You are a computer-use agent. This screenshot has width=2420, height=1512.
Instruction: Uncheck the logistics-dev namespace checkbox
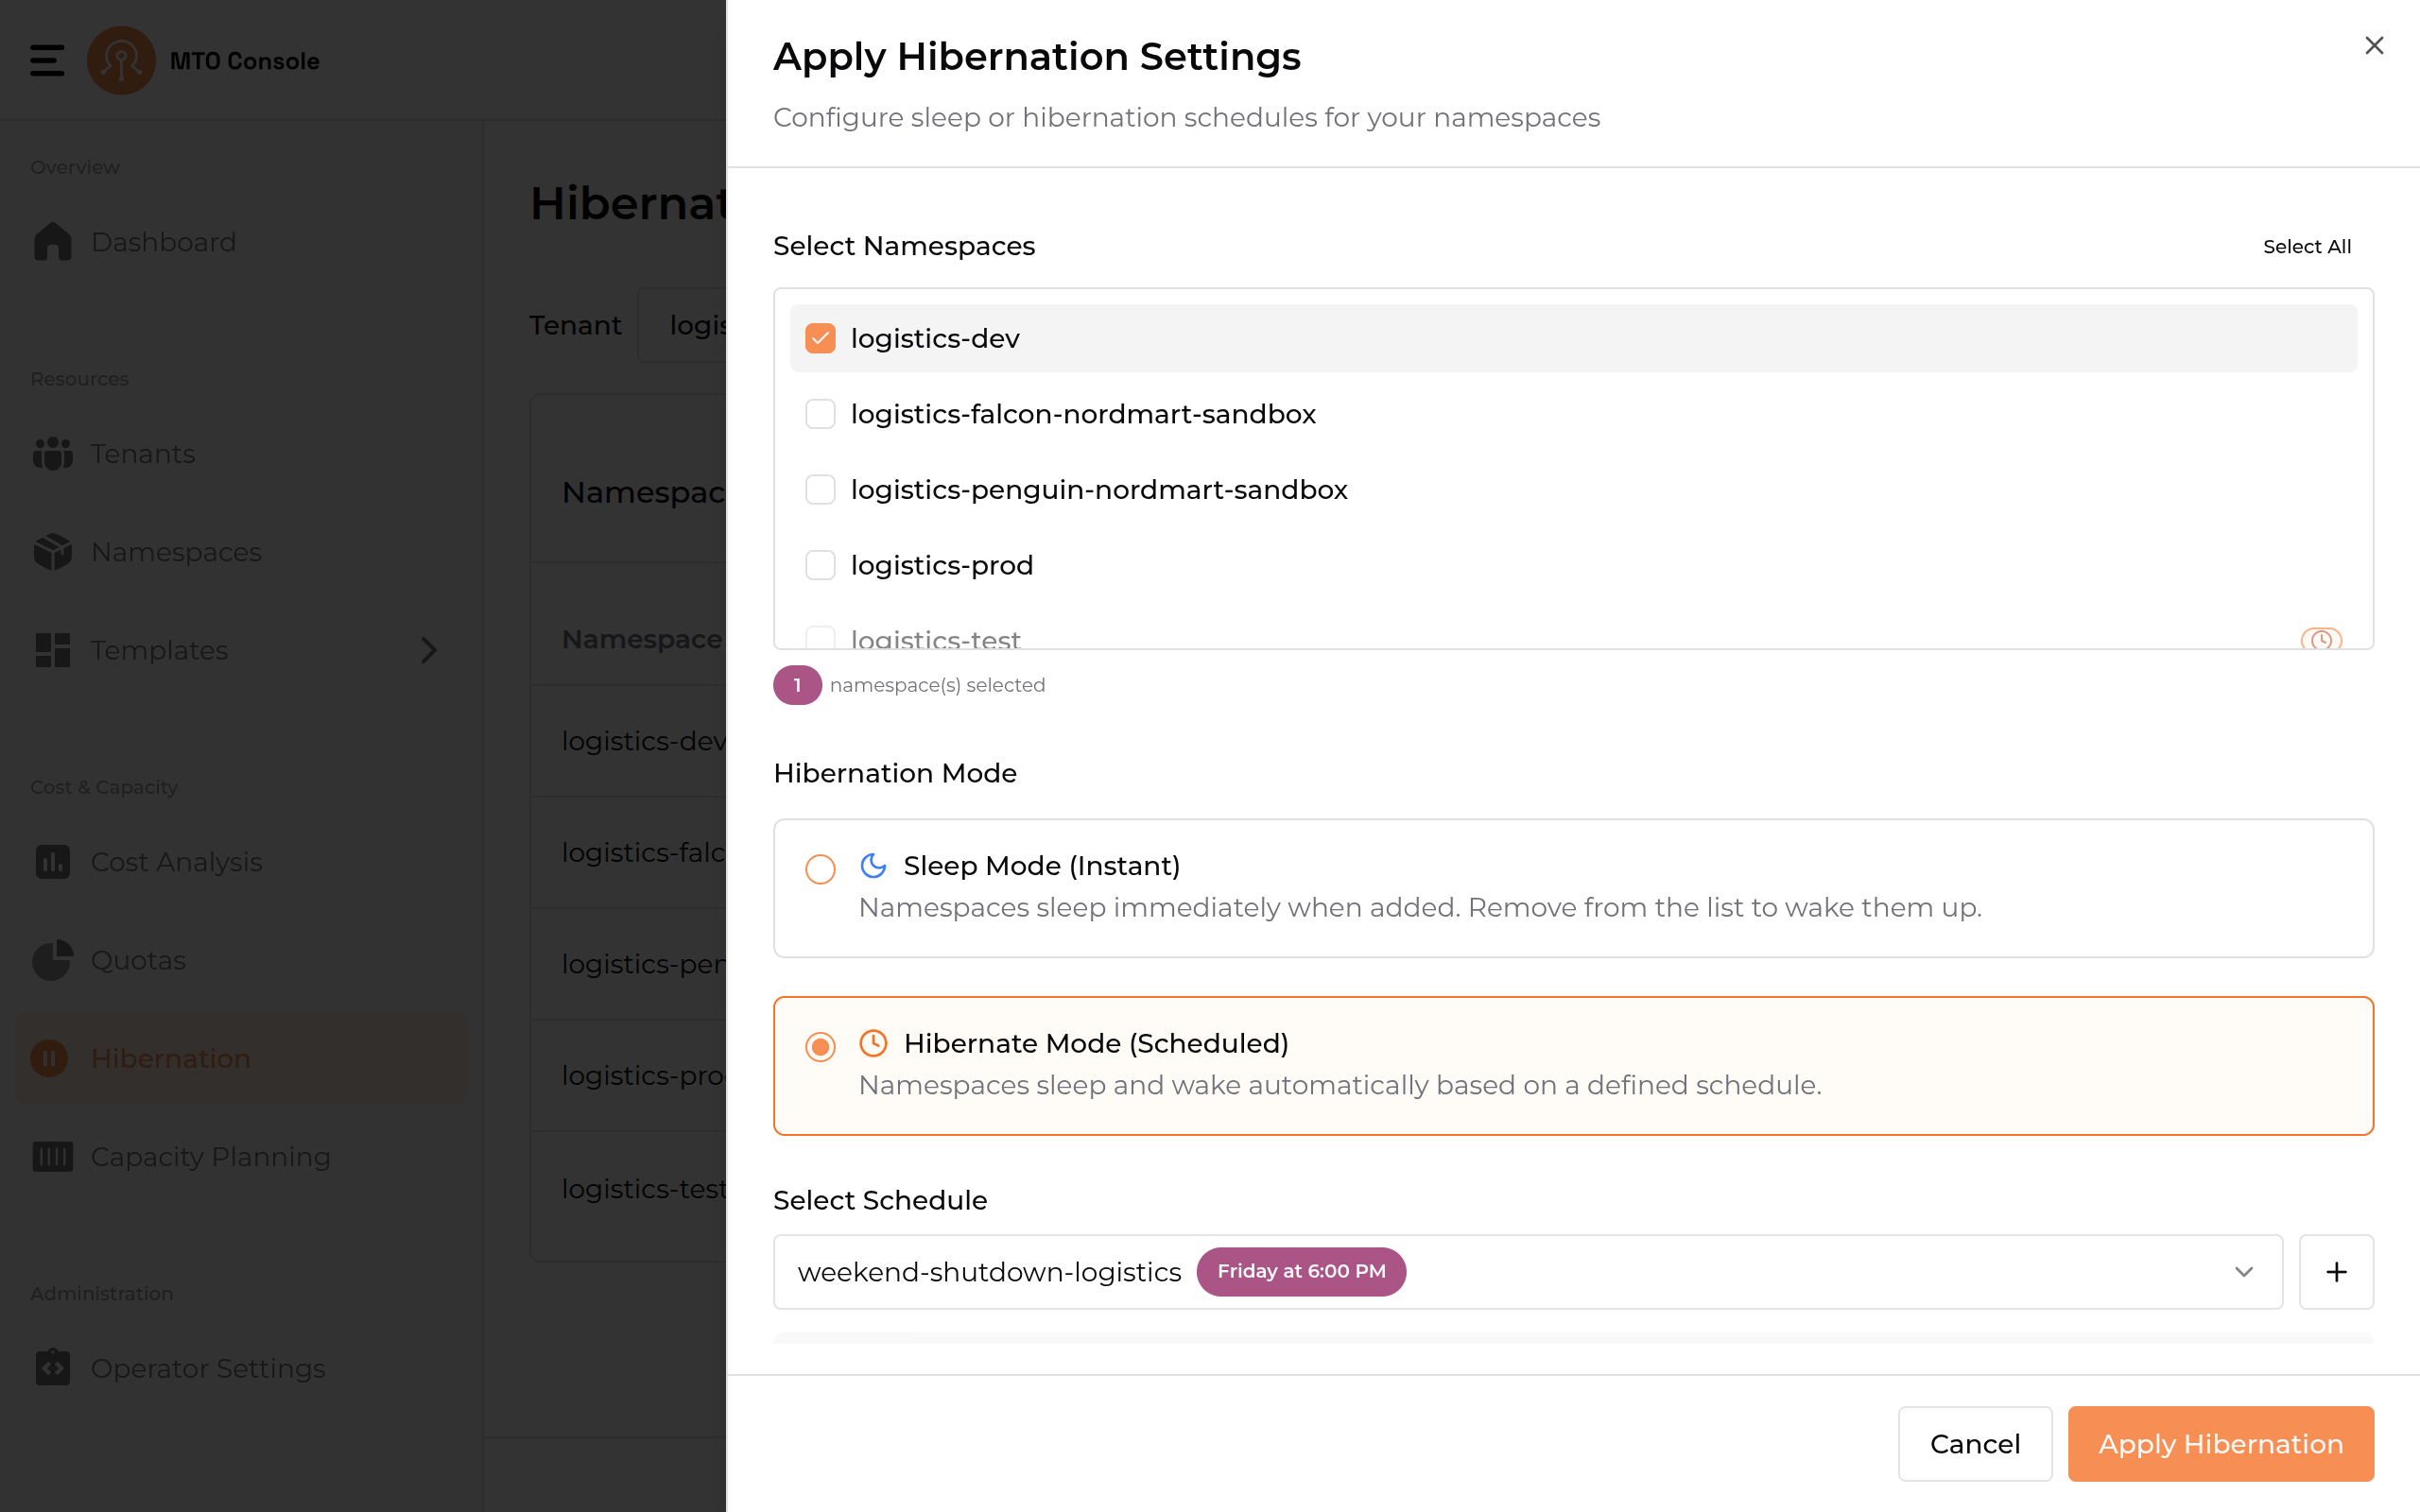click(820, 338)
